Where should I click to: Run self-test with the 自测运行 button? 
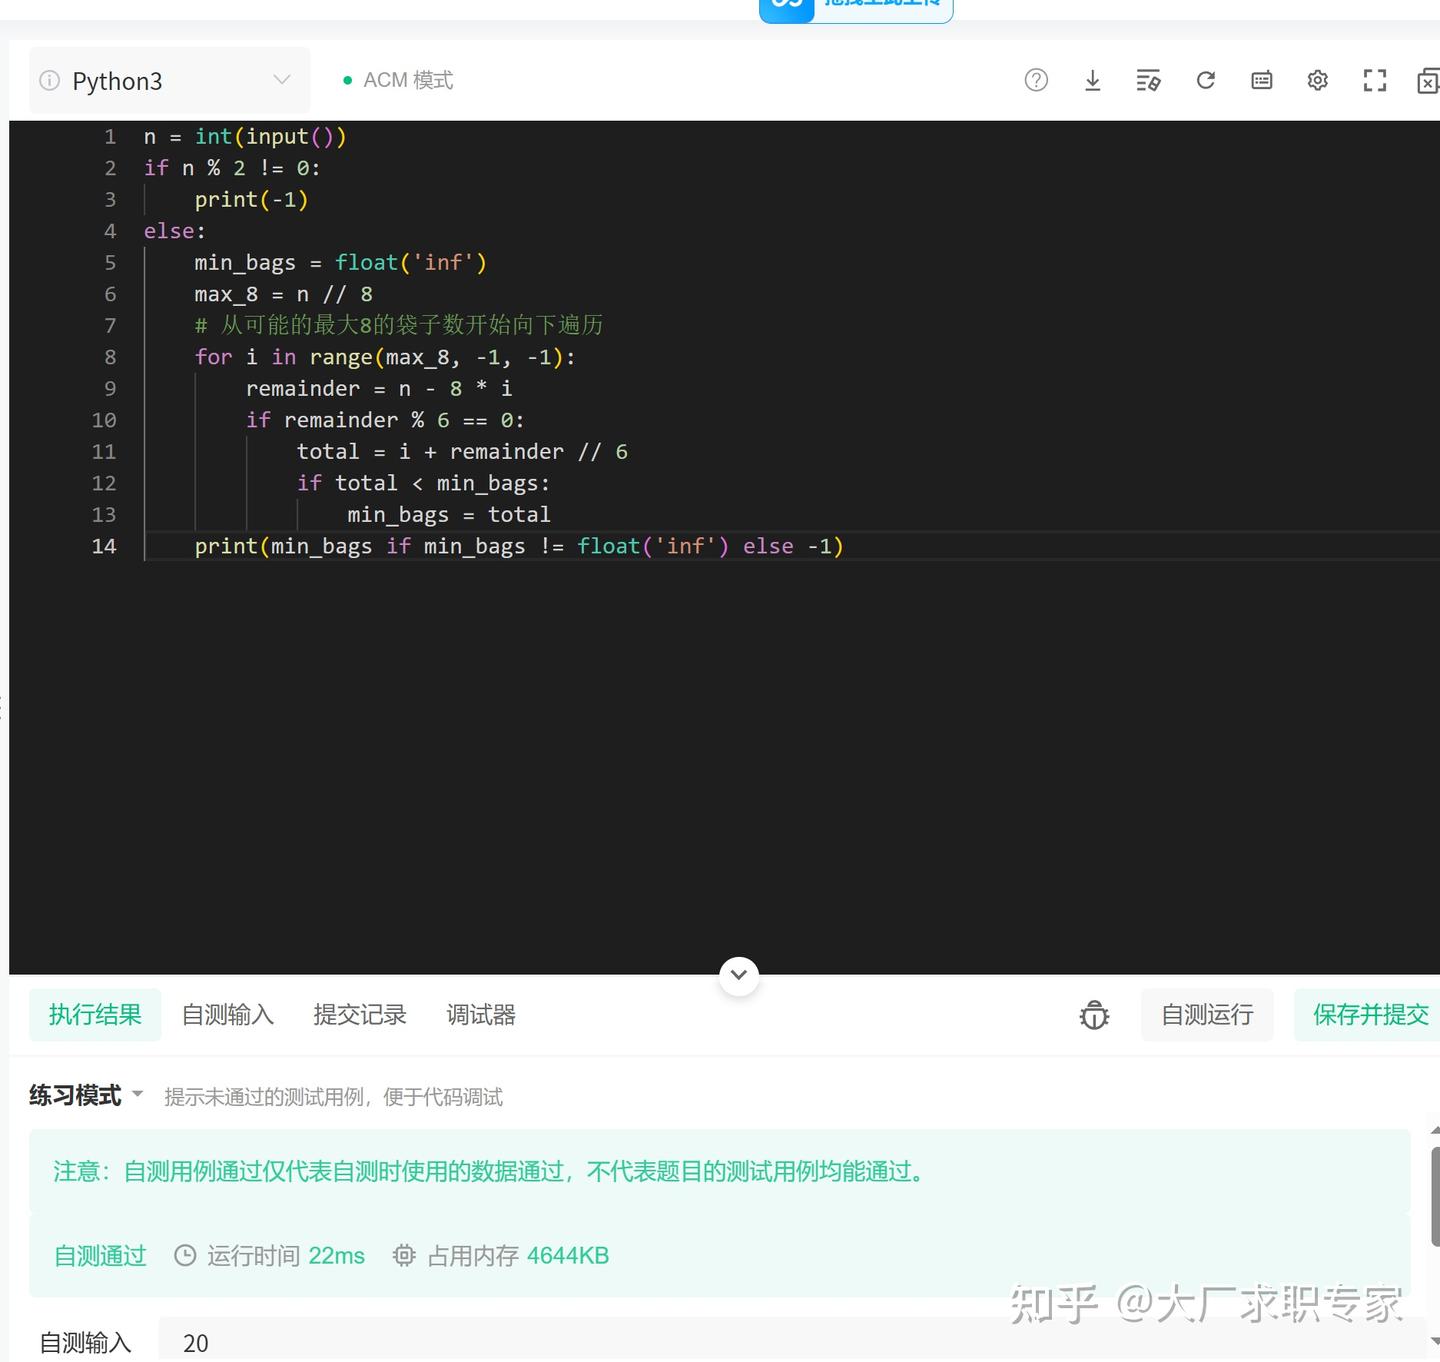click(x=1206, y=1014)
